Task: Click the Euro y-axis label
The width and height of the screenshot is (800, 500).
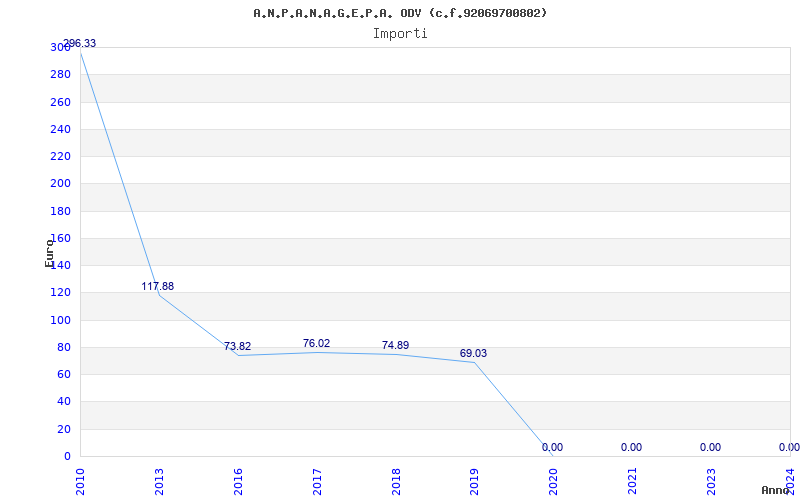Action: pyautogui.click(x=49, y=253)
